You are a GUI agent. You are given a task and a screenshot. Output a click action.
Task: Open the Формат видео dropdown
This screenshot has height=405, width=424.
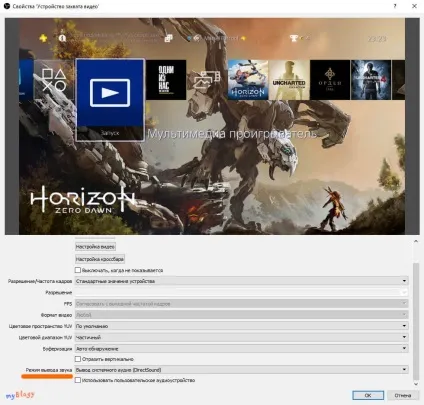tap(241, 315)
